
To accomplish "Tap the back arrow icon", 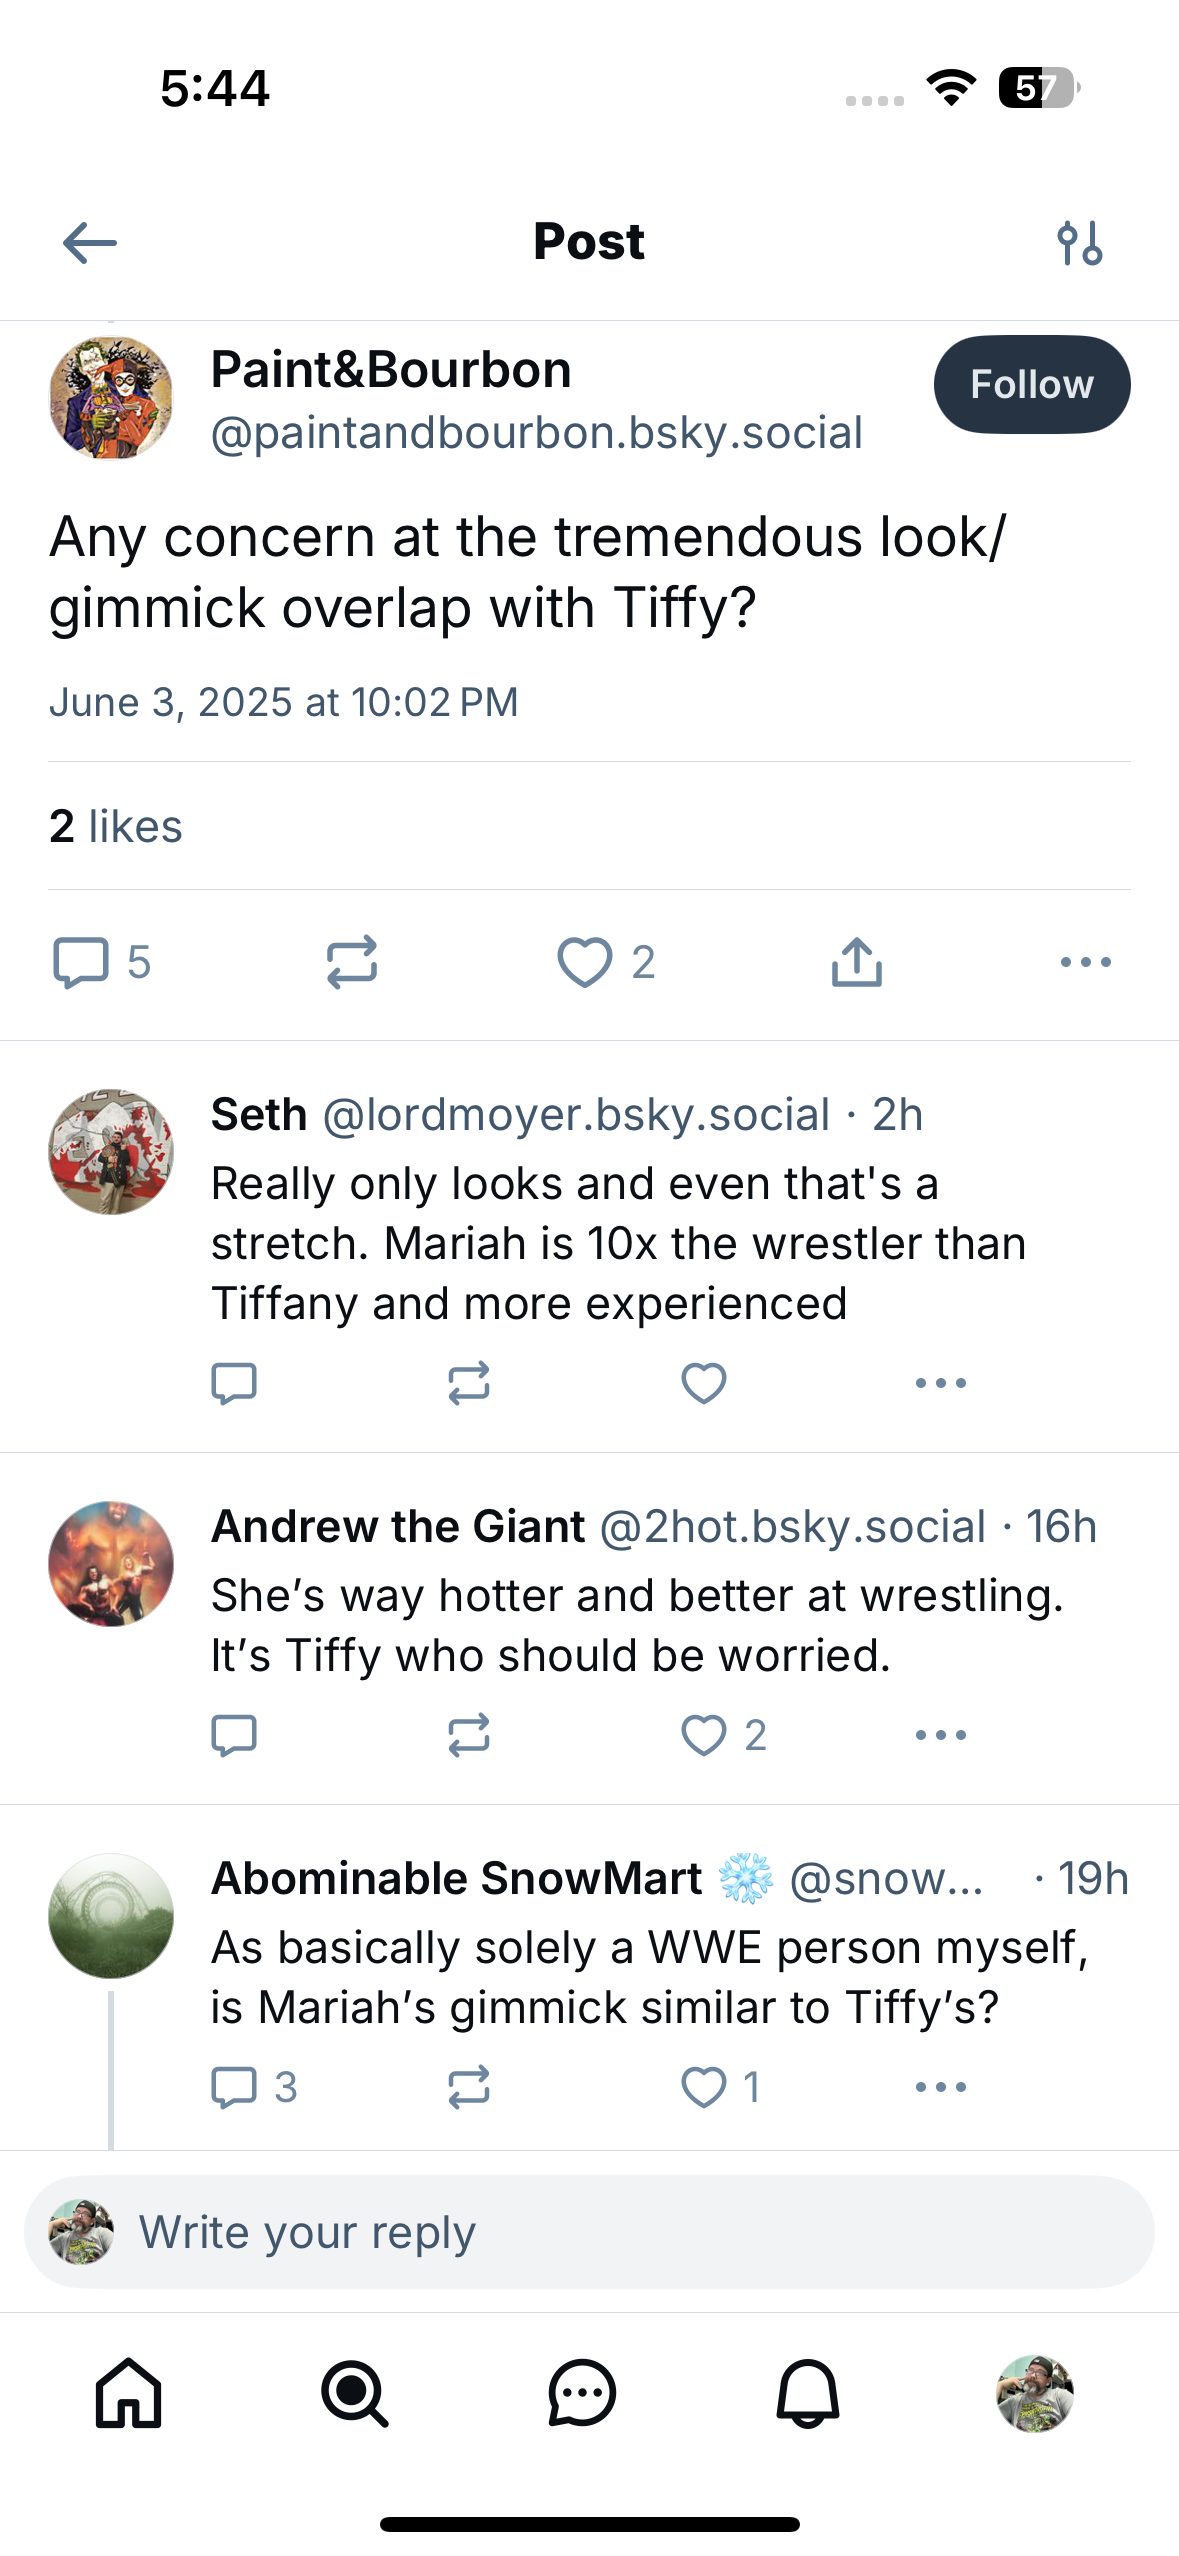I will point(90,243).
